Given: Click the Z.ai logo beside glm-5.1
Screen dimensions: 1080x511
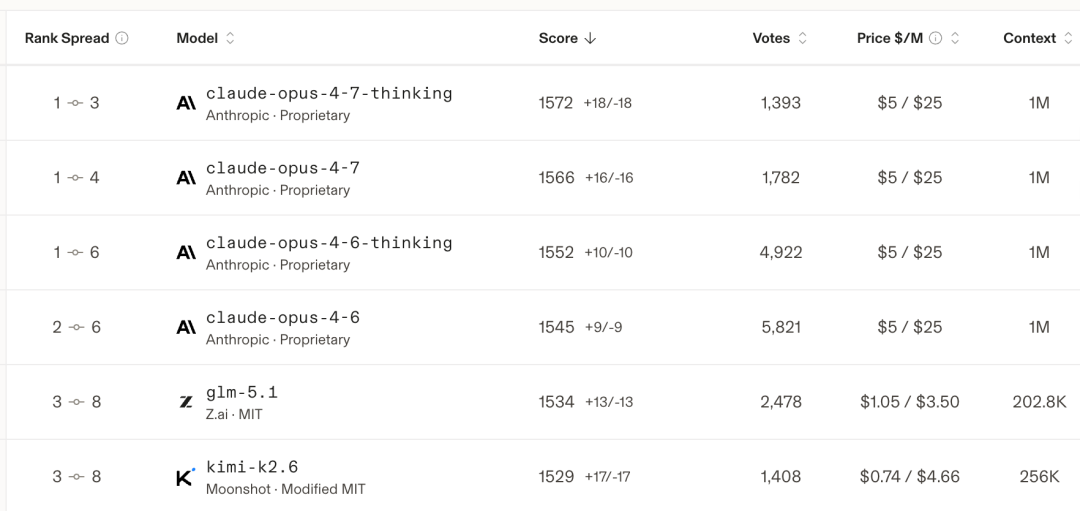Looking at the screenshot, I should pos(186,402).
